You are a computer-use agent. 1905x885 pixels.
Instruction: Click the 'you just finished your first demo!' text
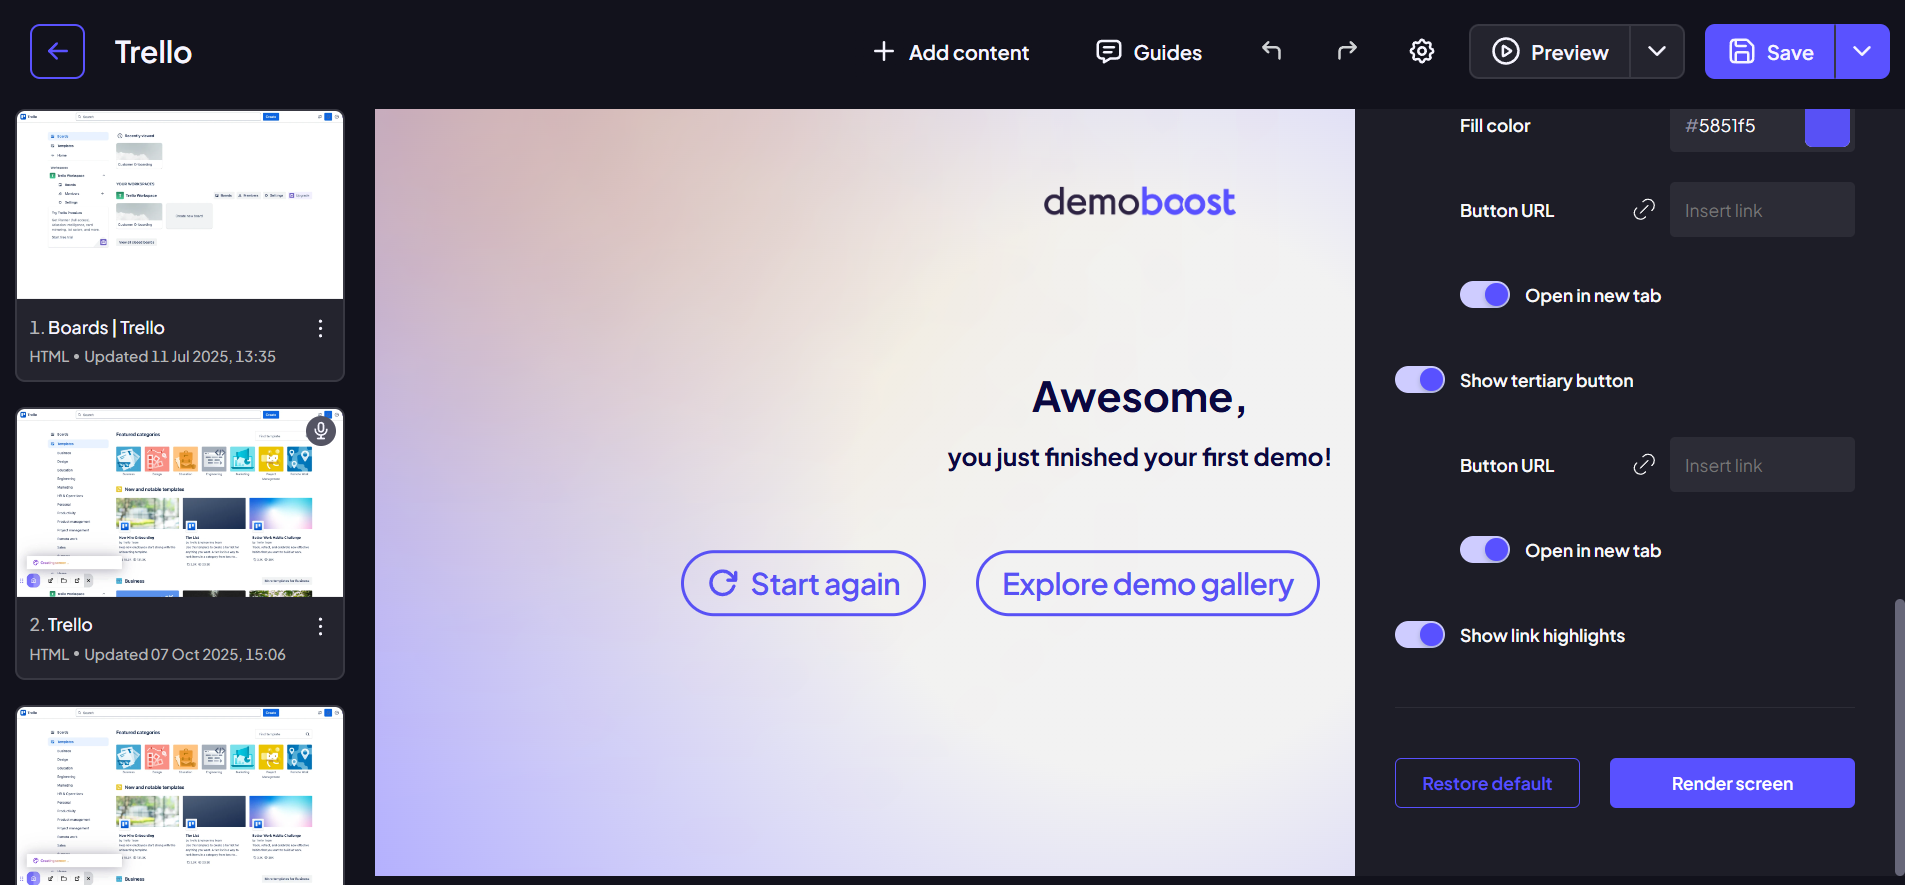pos(1139,457)
